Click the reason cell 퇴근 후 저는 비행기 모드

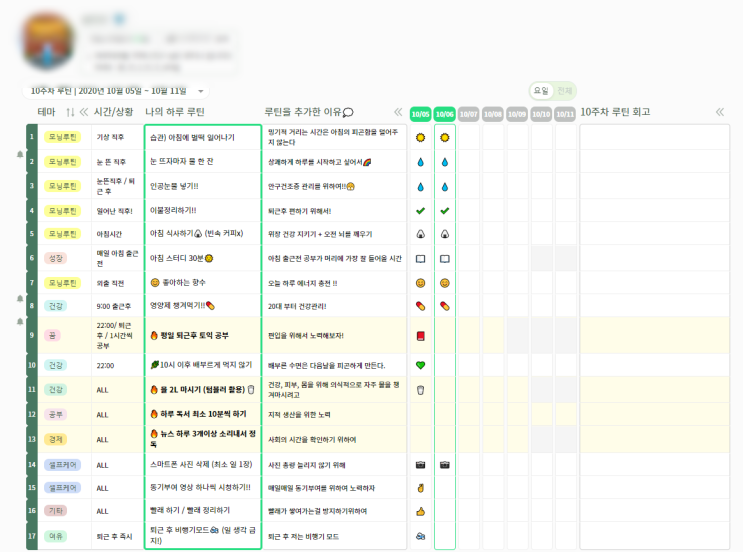pos(334,536)
